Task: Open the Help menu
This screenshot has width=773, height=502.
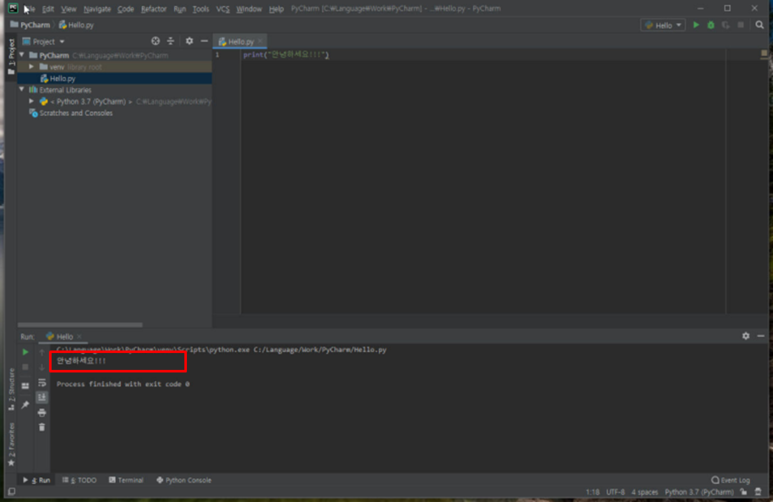Action: tap(276, 9)
